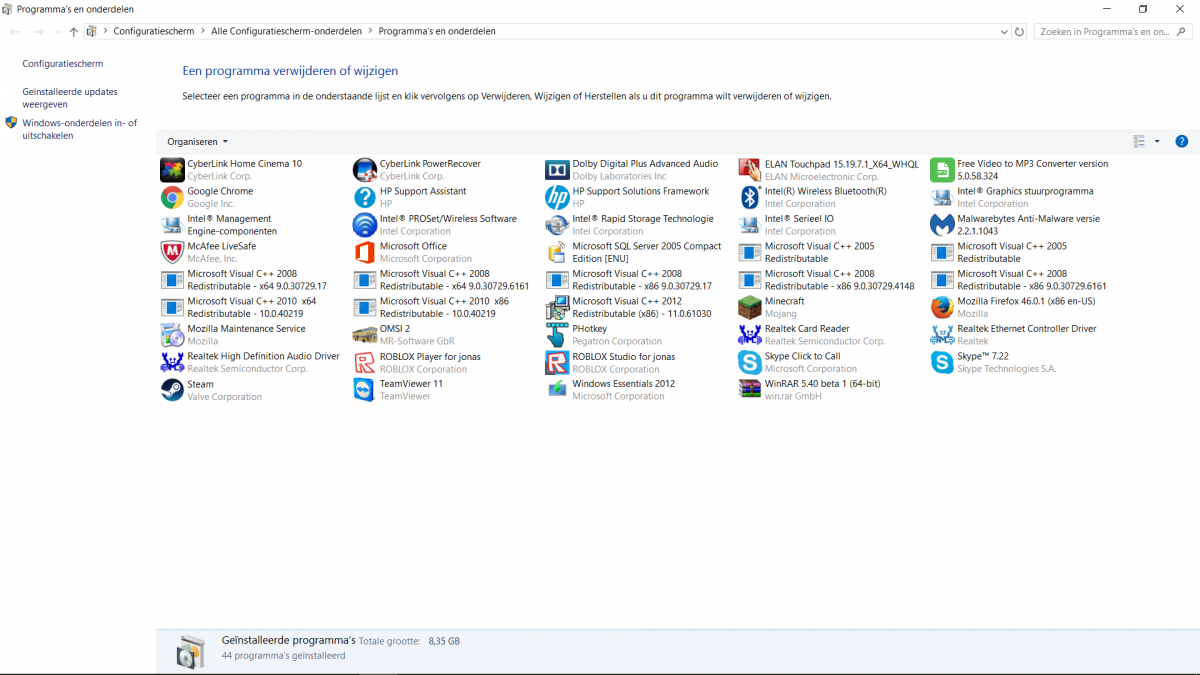
Task: Click the WinRAR 5.40 beta 1 icon
Action: [750, 390]
